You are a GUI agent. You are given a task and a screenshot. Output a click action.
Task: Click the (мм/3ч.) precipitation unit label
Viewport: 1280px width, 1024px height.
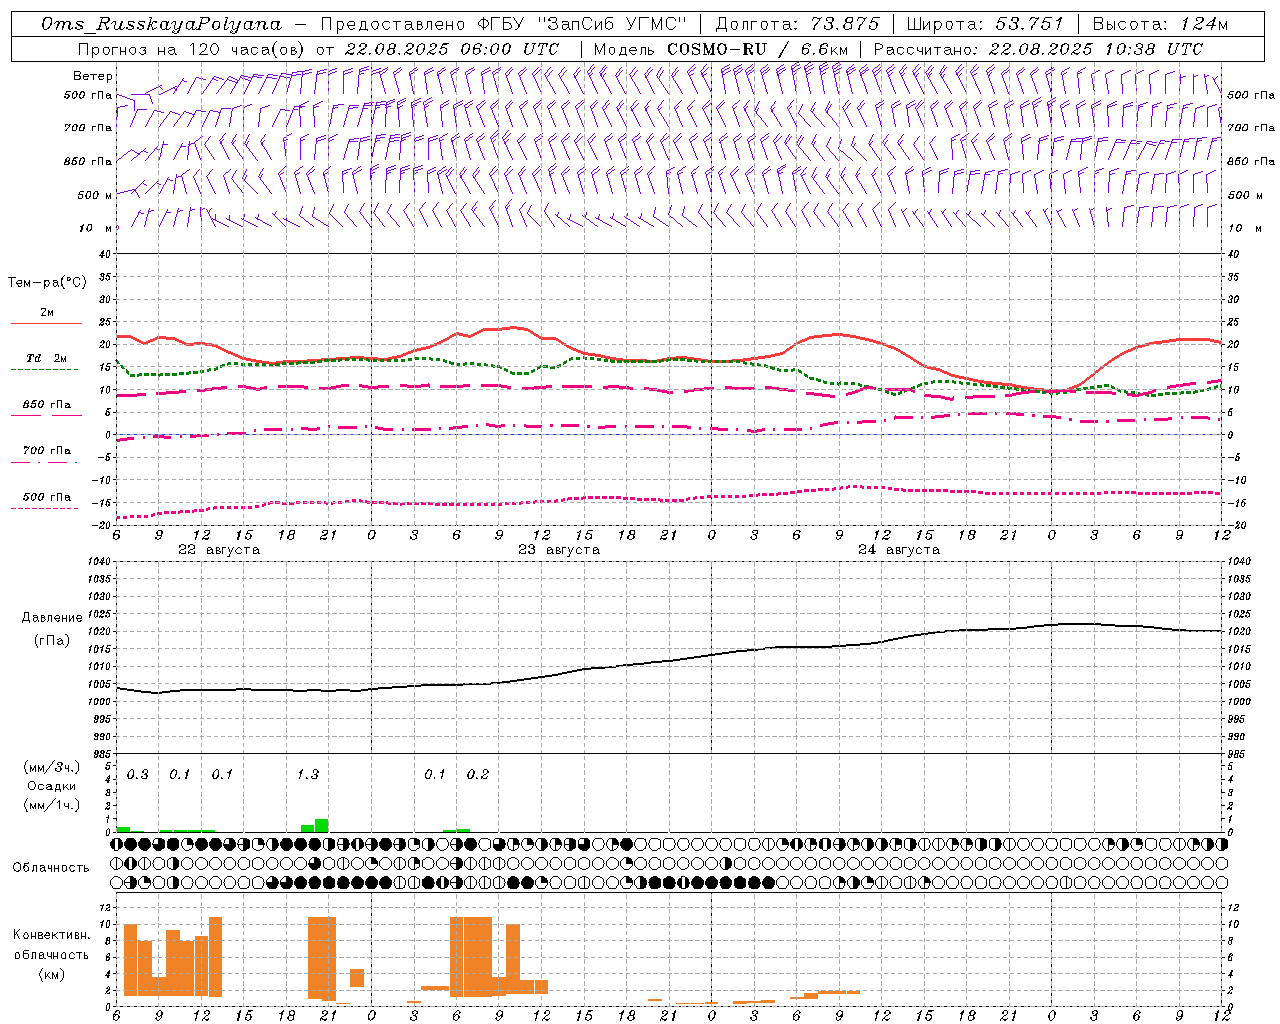51,768
